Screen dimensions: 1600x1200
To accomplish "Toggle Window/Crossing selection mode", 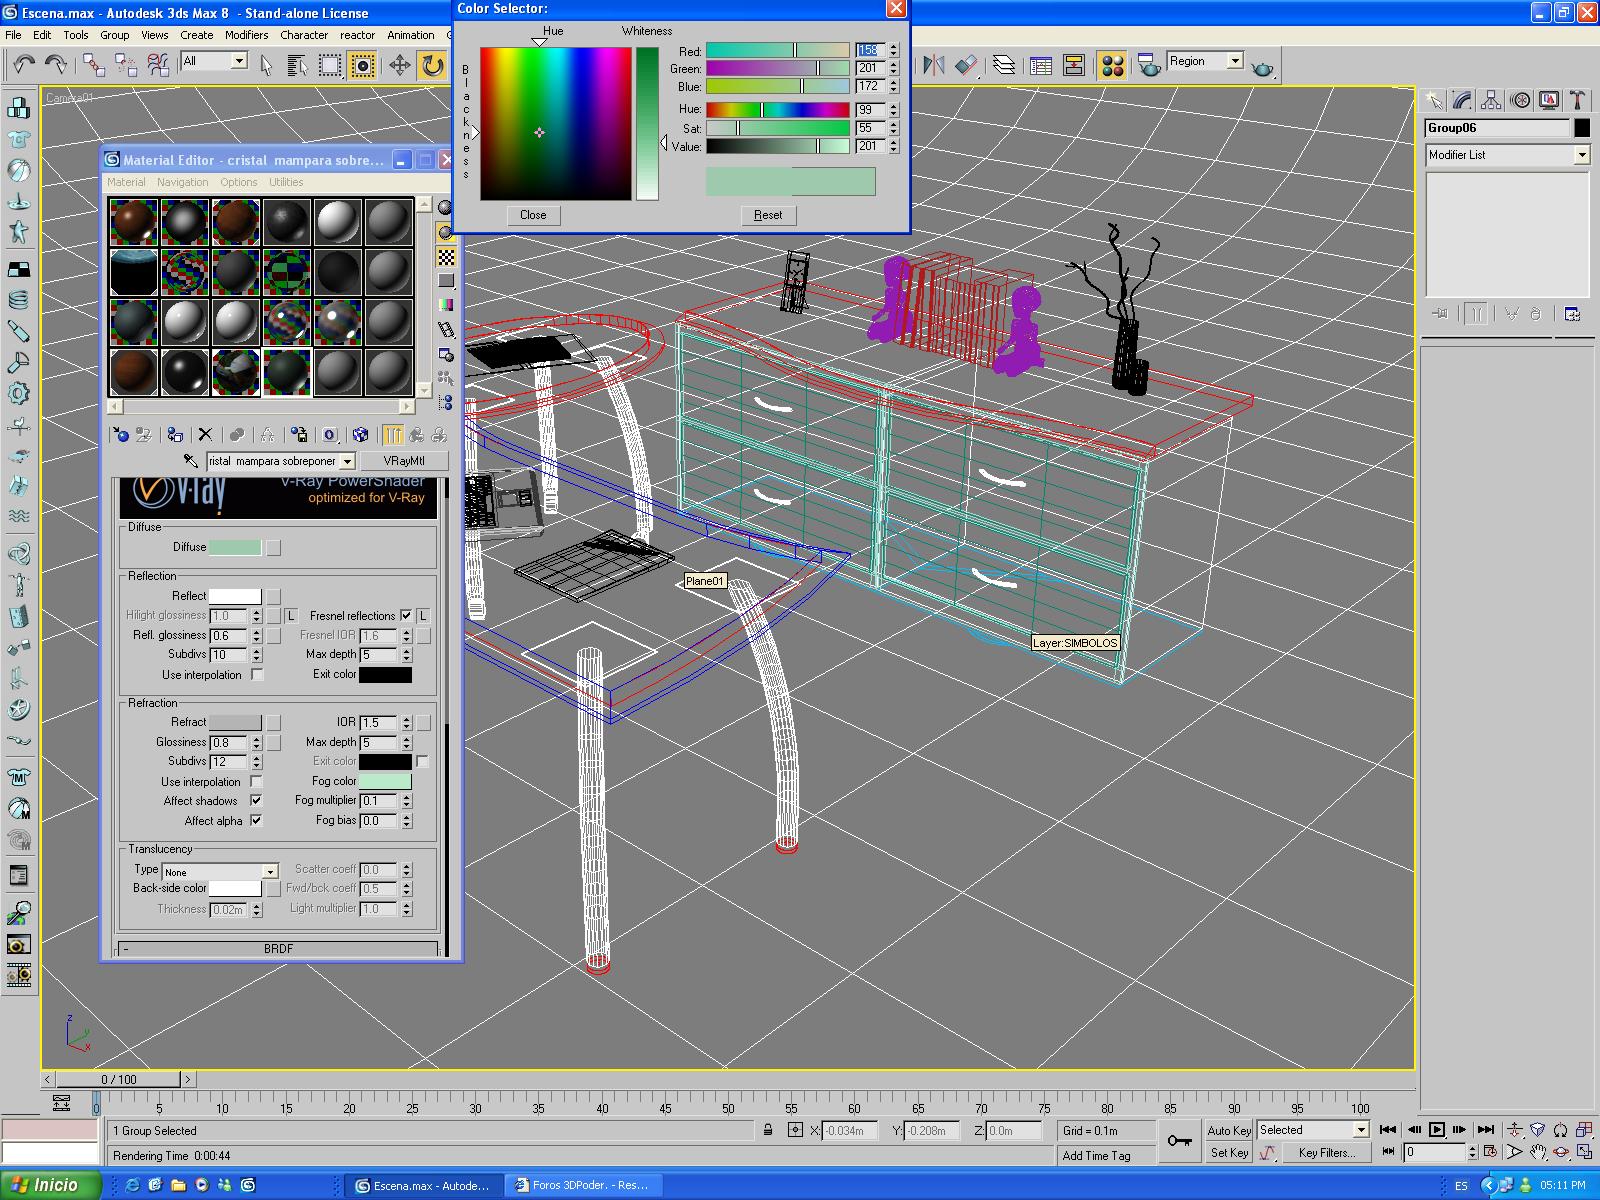I will click(x=362, y=65).
